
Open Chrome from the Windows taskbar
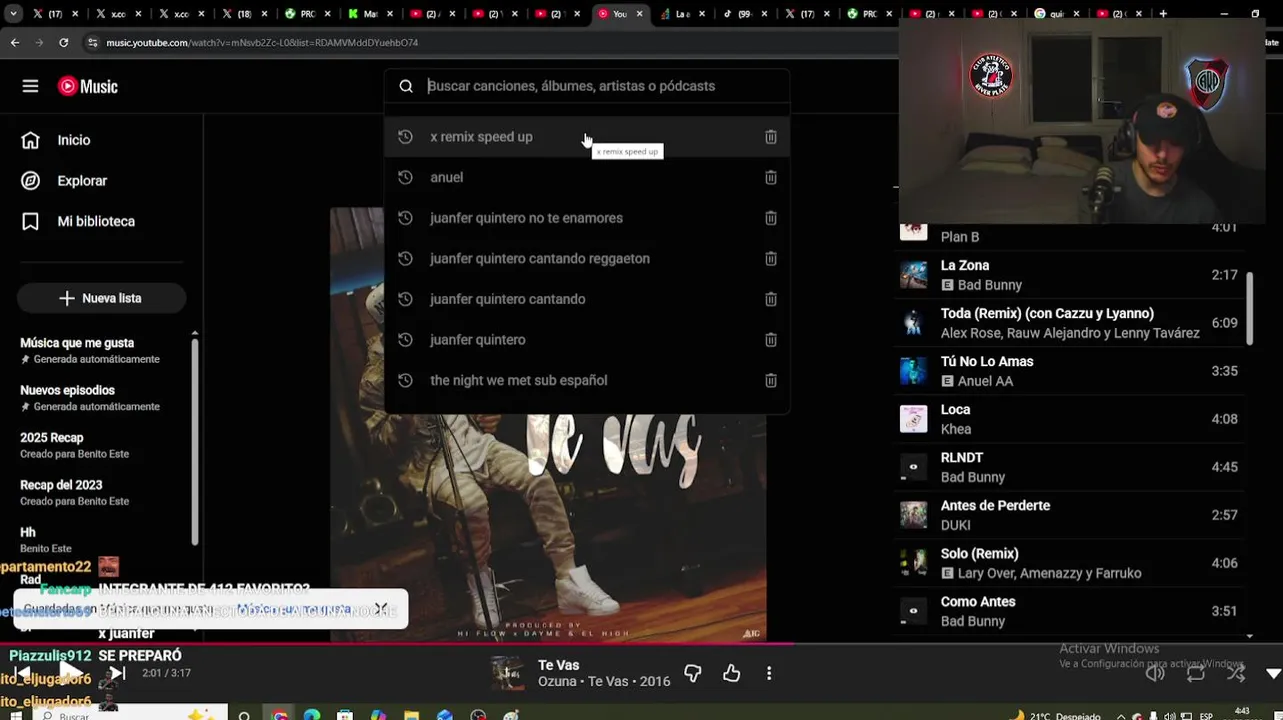coord(280,716)
